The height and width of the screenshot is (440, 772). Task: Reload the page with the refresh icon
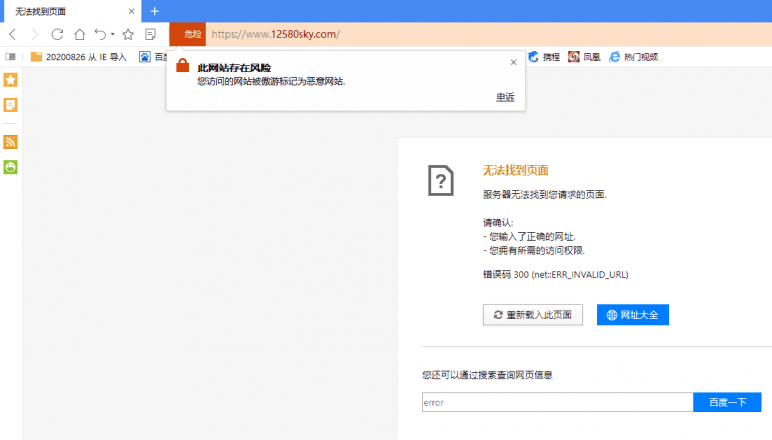pyautogui.click(x=57, y=34)
